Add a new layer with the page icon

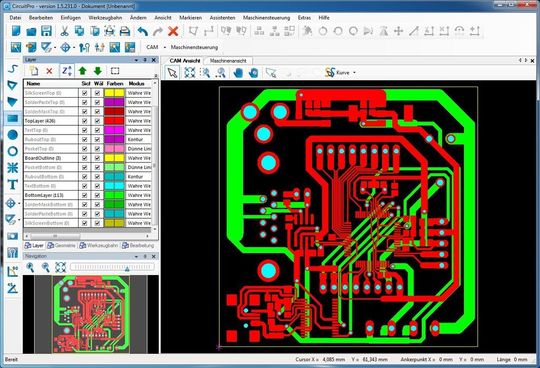pos(34,71)
